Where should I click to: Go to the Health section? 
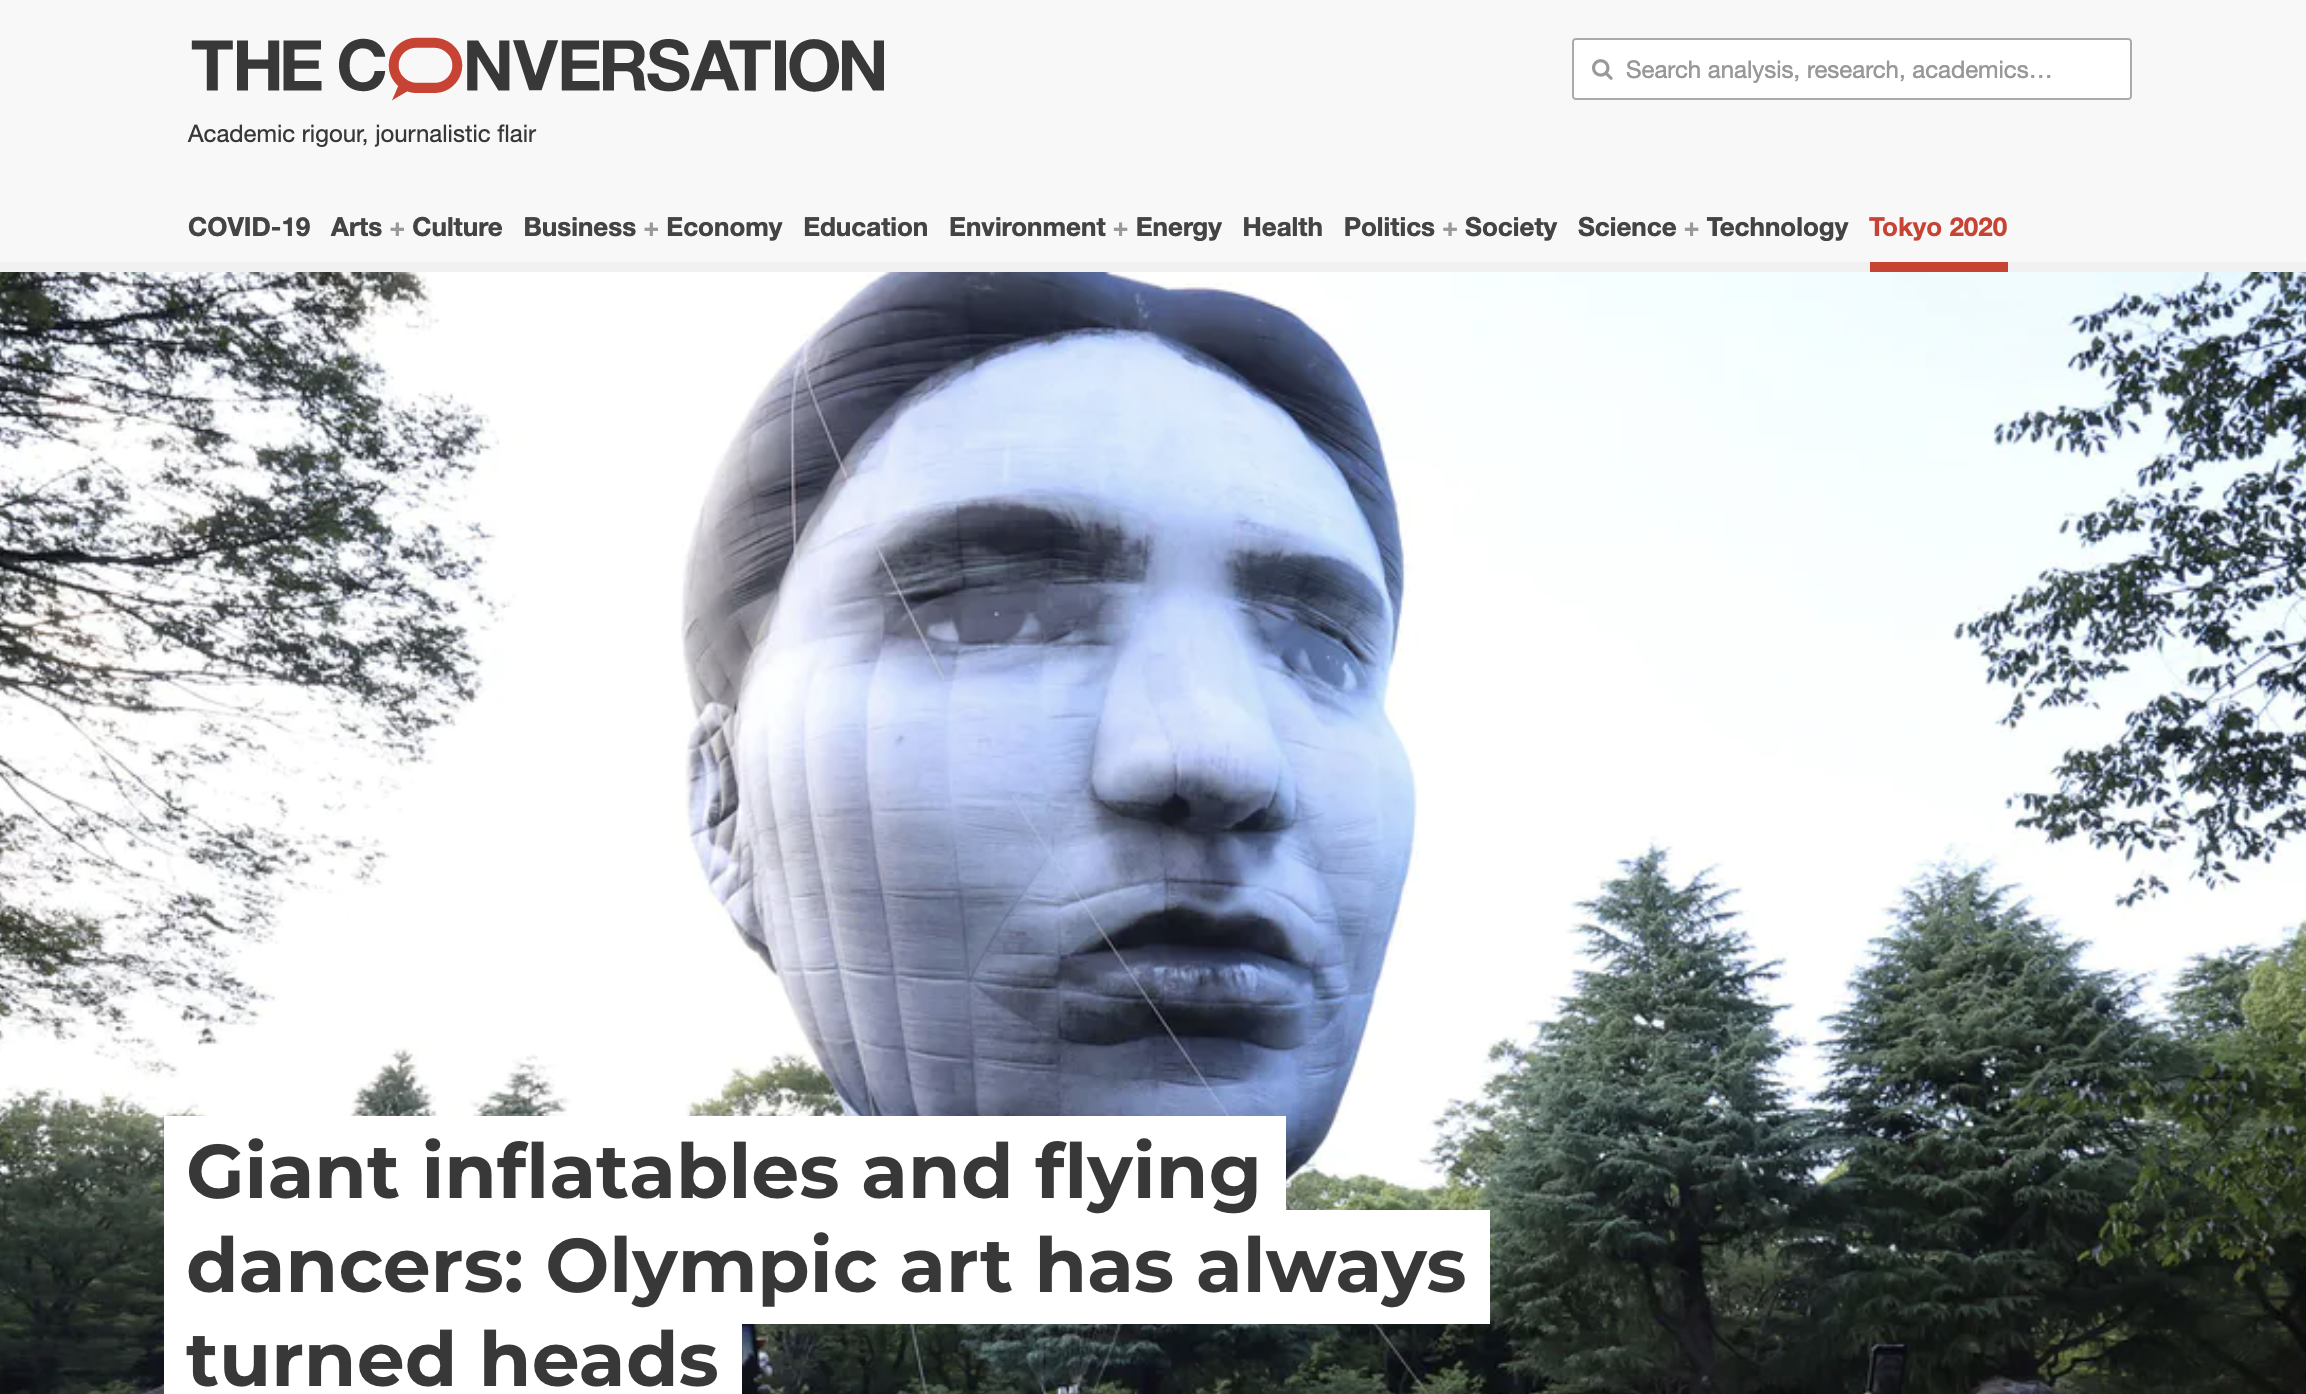1282,227
